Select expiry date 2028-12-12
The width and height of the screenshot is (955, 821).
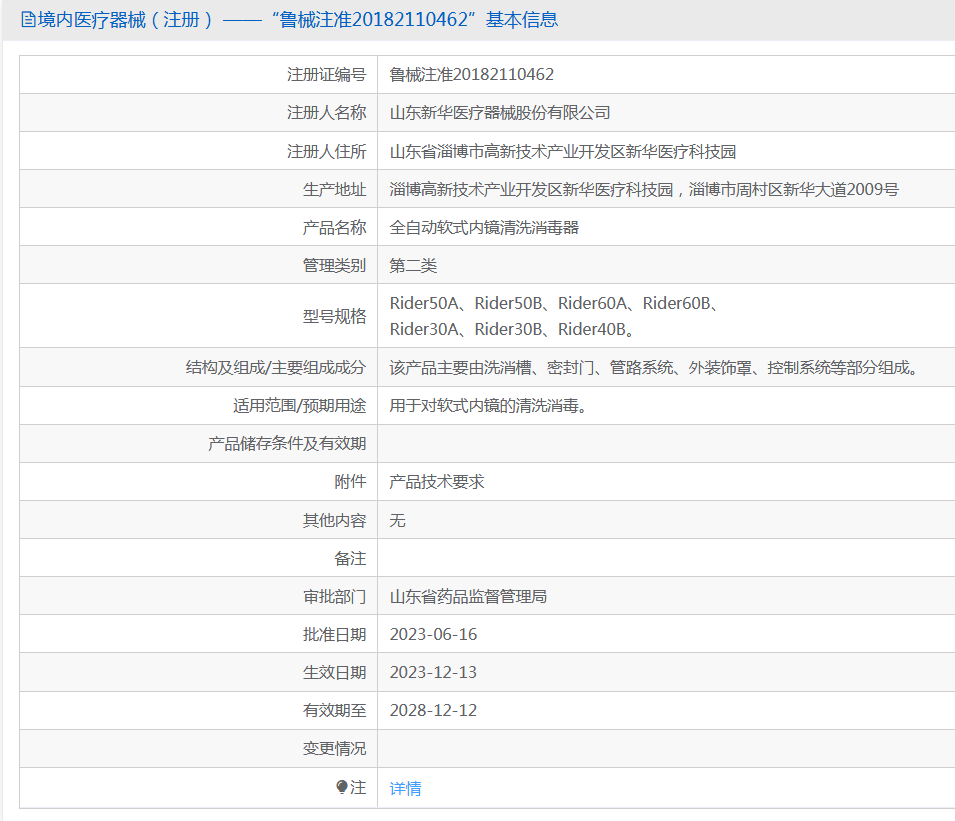(433, 710)
